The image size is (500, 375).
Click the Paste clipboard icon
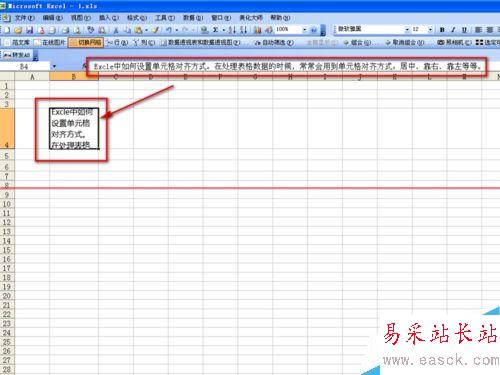138,30
